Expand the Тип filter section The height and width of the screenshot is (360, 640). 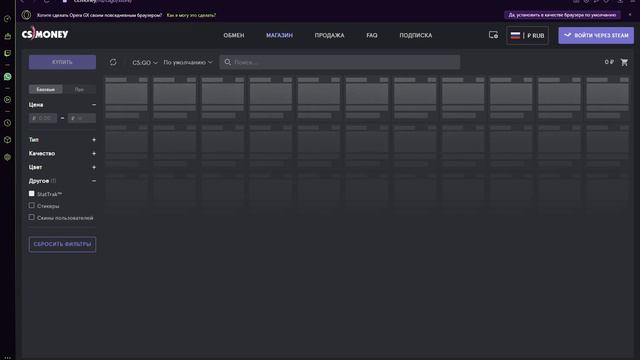tap(94, 140)
